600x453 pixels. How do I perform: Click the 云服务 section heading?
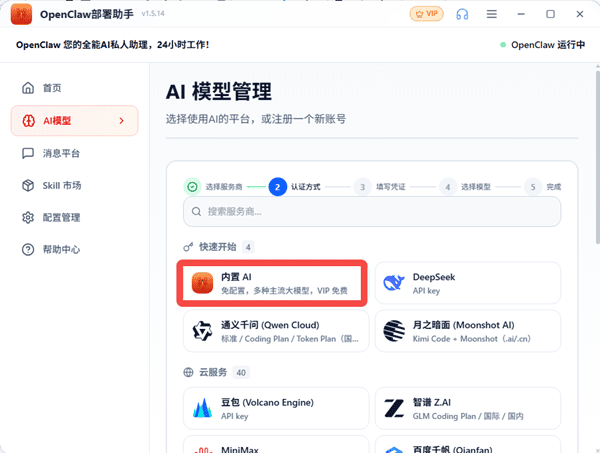pos(213,372)
